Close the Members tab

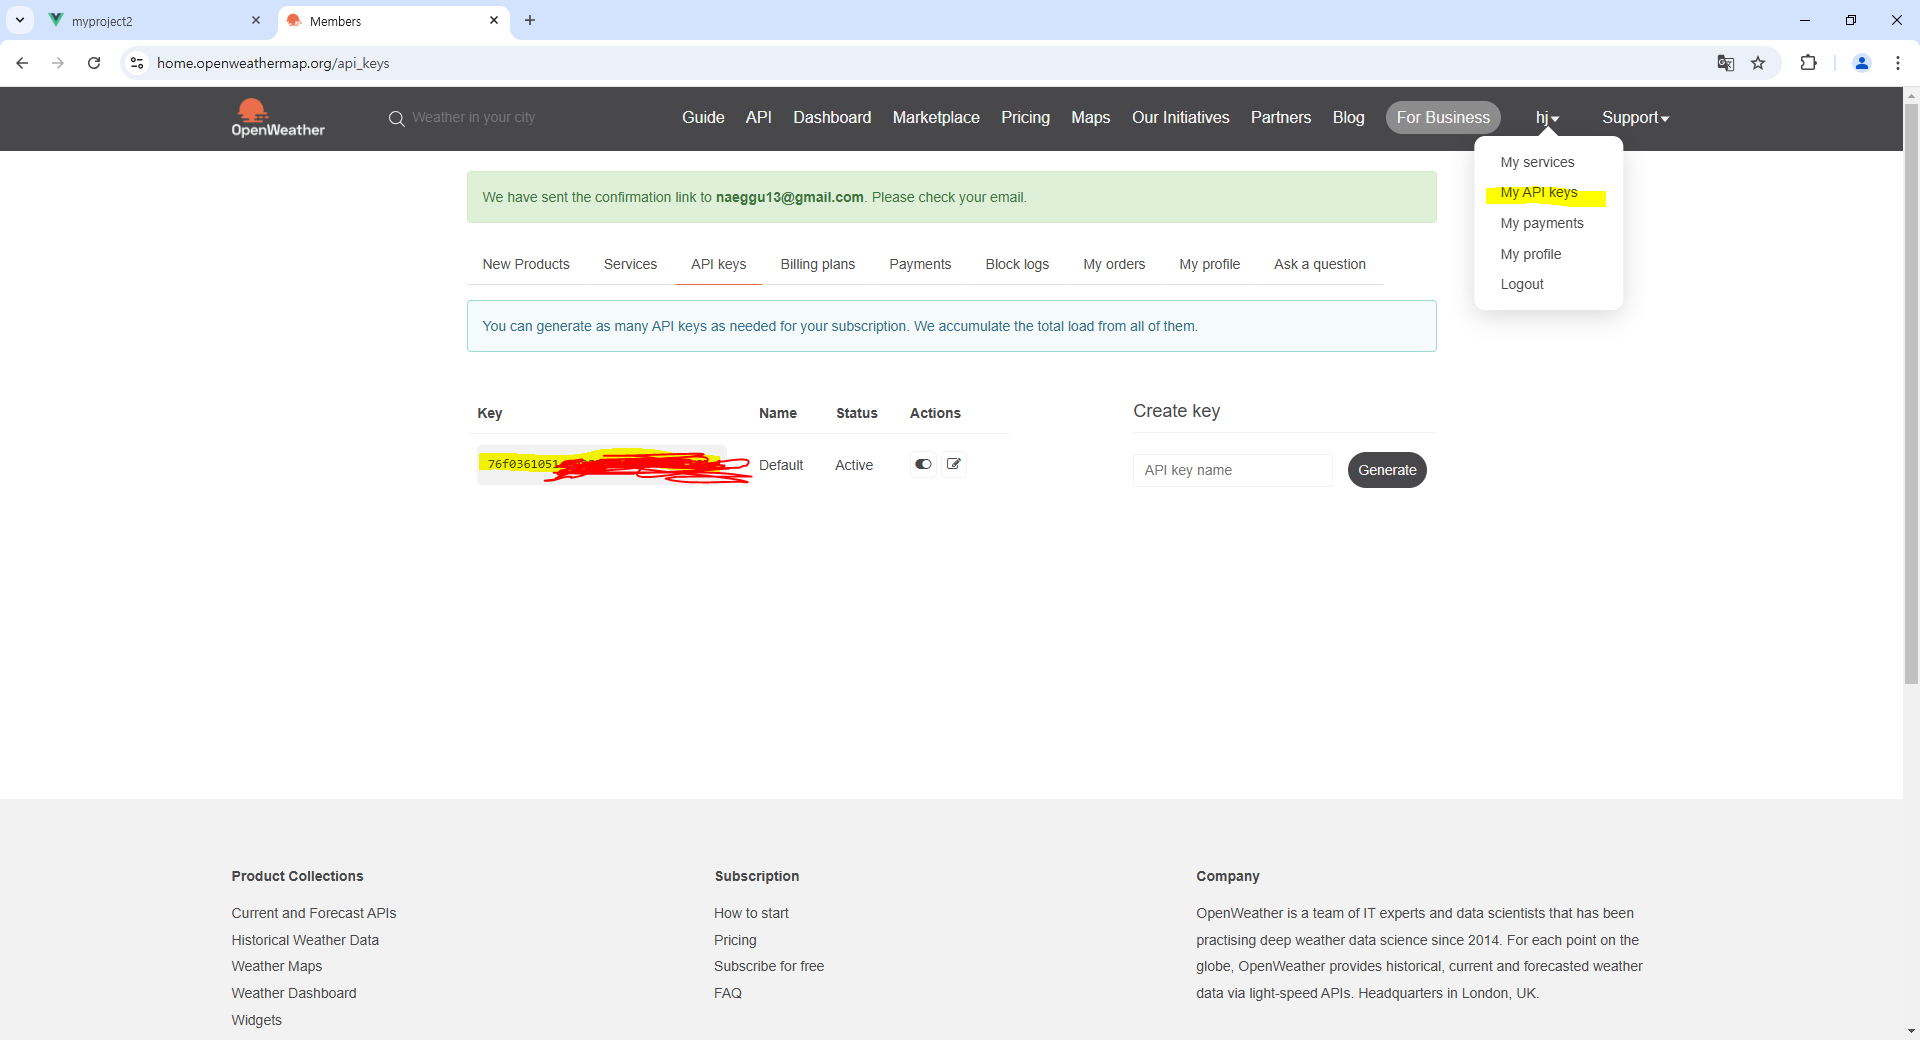point(494,20)
